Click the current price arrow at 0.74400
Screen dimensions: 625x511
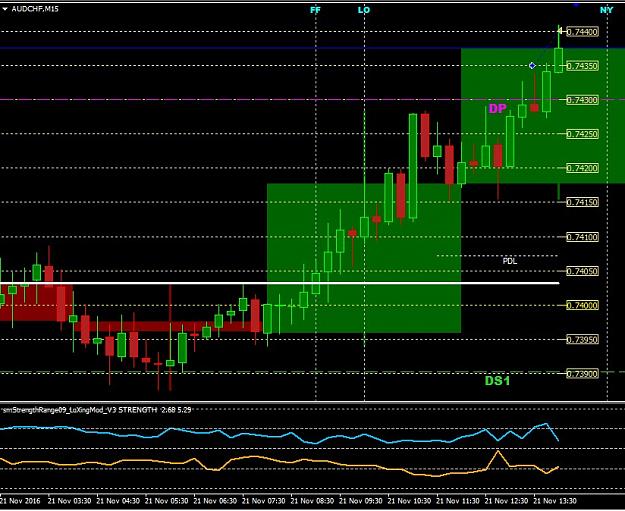click(x=560, y=31)
